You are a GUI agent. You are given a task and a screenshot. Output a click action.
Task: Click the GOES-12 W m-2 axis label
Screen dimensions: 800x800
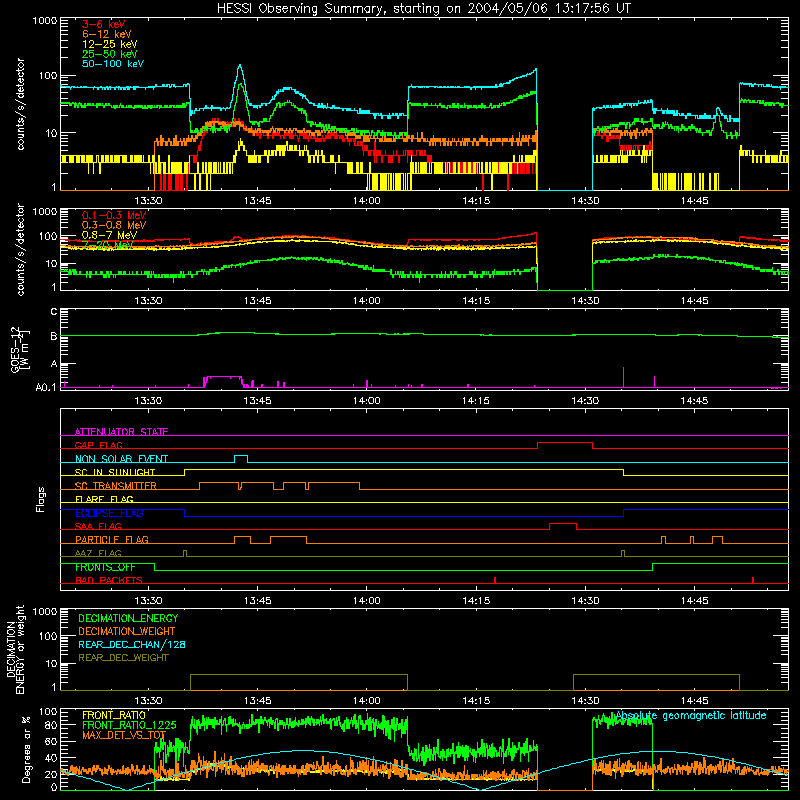[x=20, y=349]
